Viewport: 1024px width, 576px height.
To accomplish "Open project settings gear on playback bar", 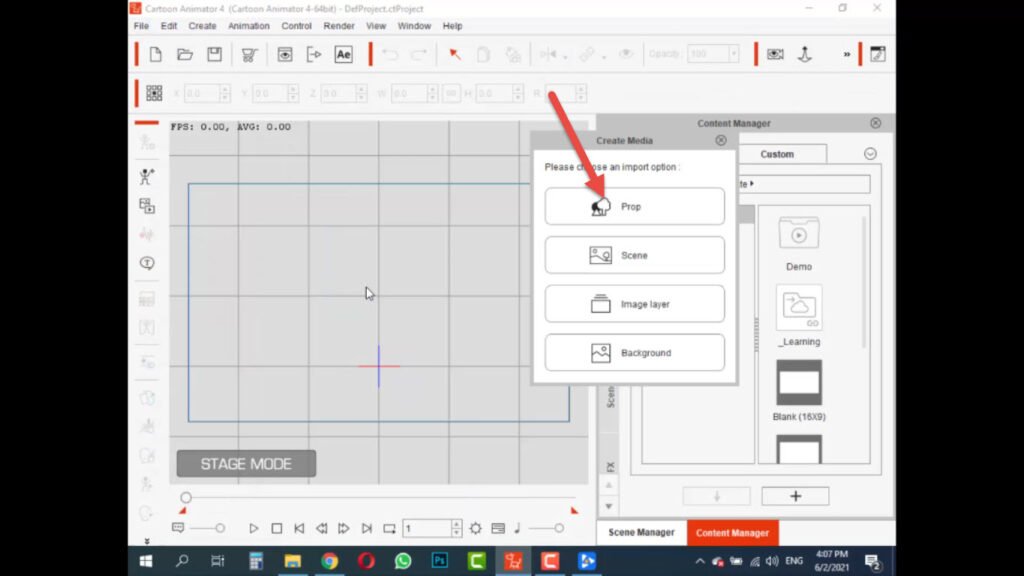I will pos(475,528).
